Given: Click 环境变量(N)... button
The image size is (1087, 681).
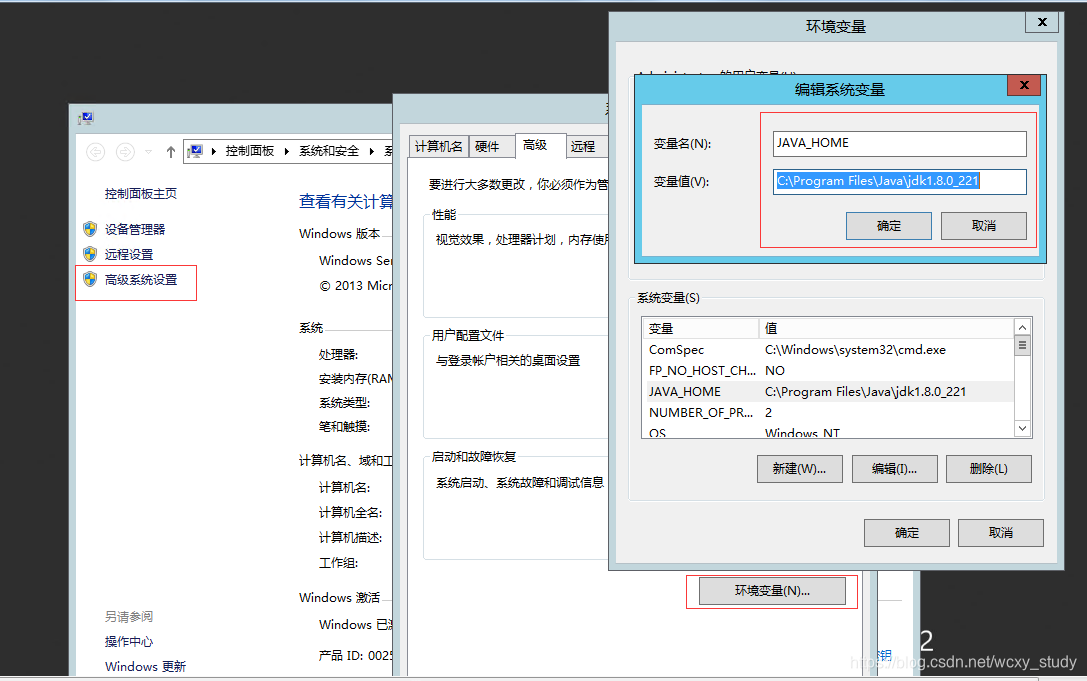Looking at the screenshot, I should (x=772, y=591).
